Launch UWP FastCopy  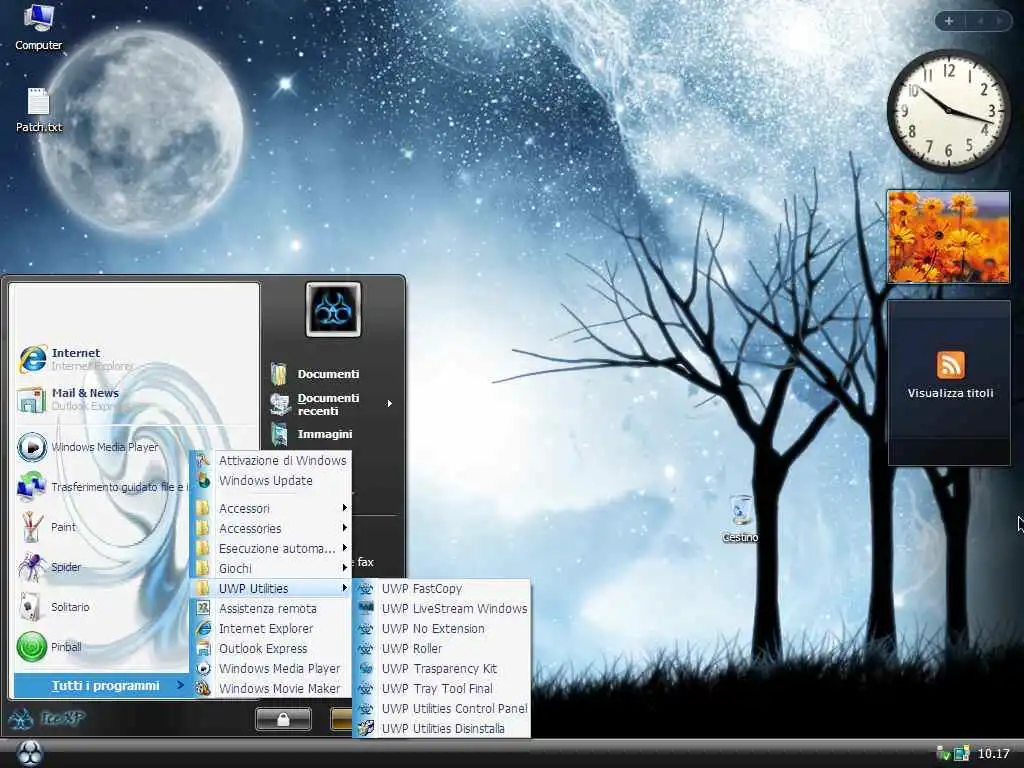click(442, 588)
